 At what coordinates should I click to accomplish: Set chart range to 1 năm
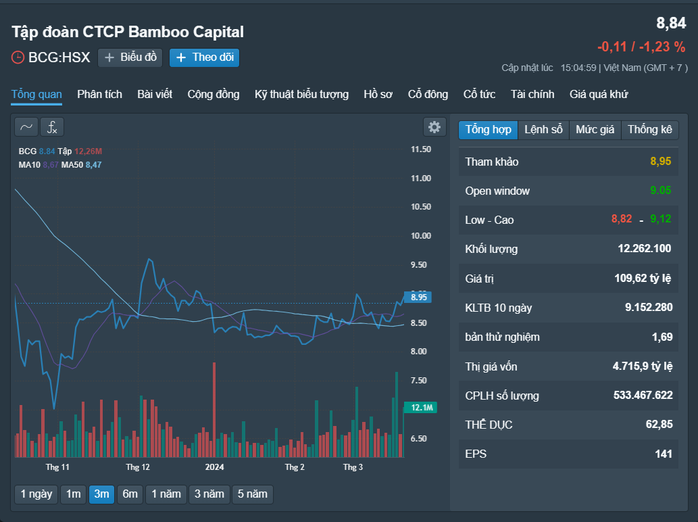pos(166,494)
